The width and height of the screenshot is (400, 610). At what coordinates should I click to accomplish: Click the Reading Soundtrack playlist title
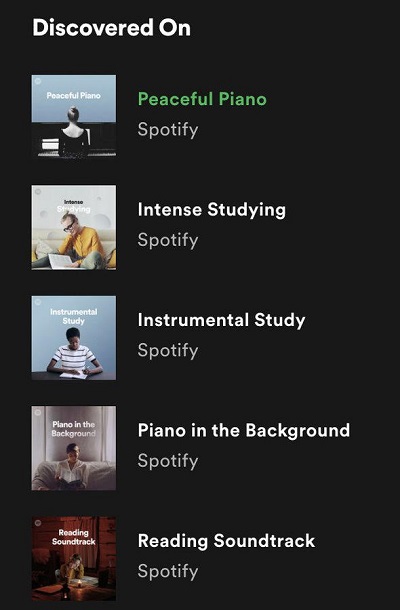226,541
